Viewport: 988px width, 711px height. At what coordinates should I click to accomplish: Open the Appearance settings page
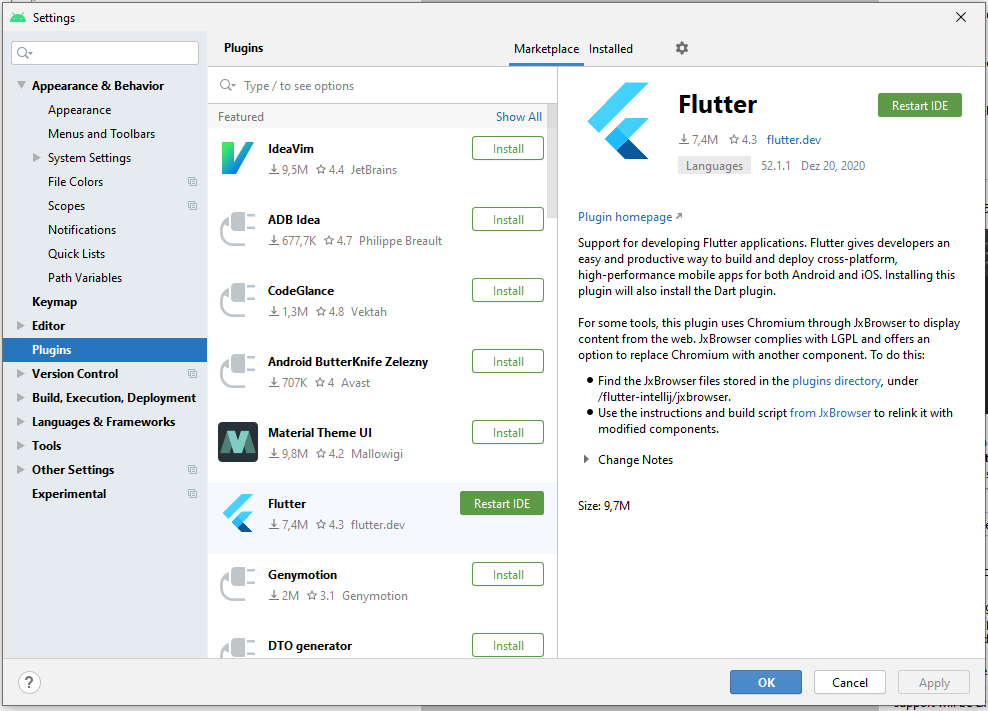pyautogui.click(x=79, y=110)
